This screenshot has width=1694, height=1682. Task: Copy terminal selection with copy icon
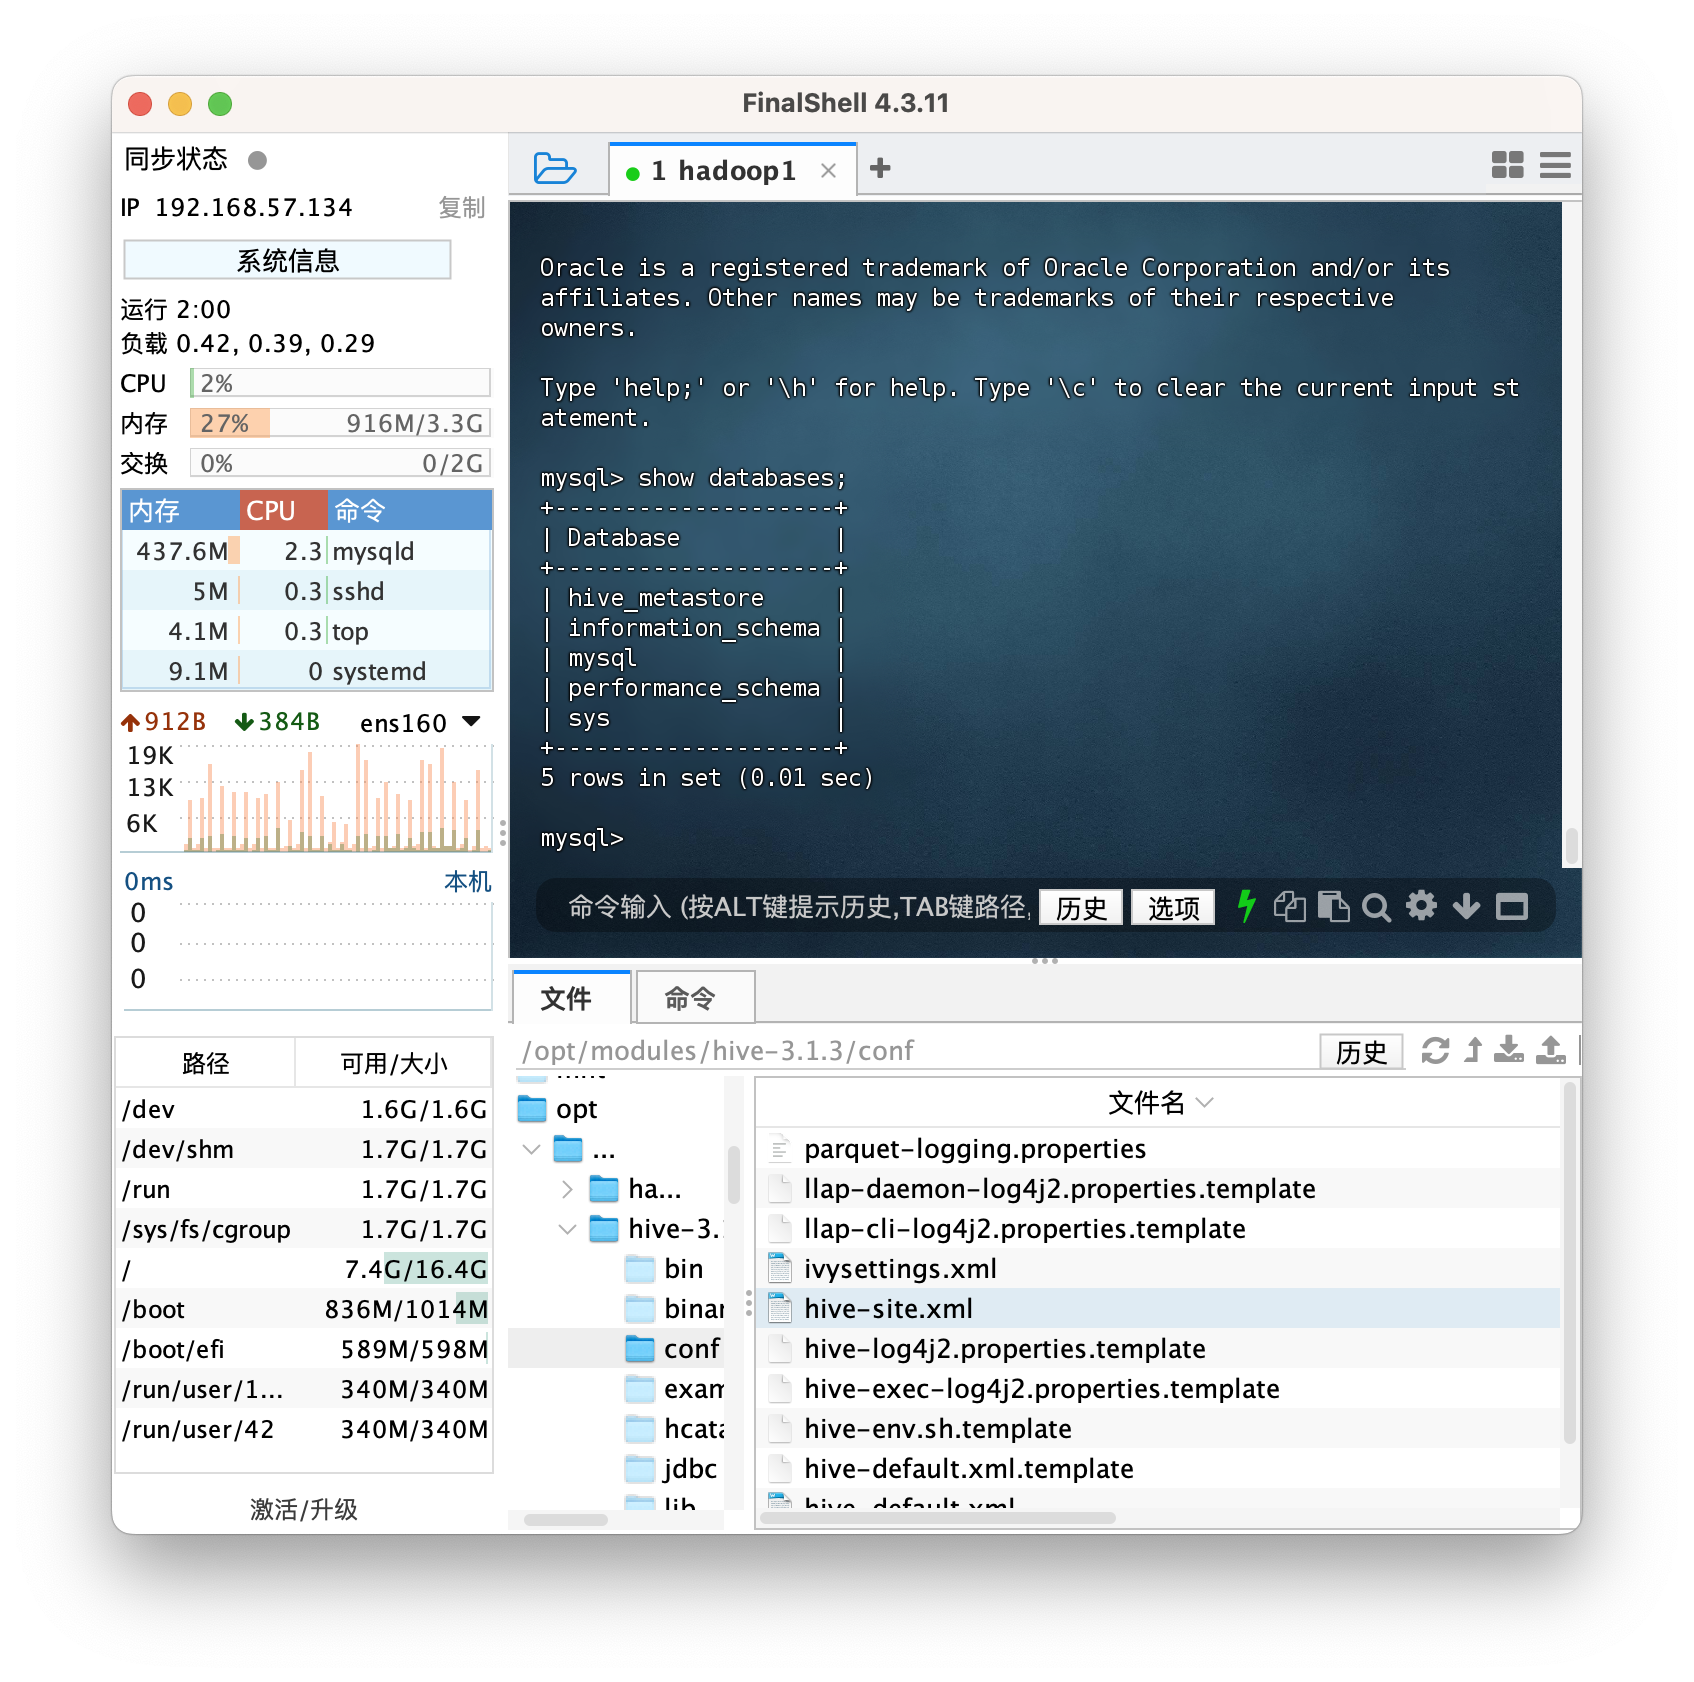[1289, 907]
